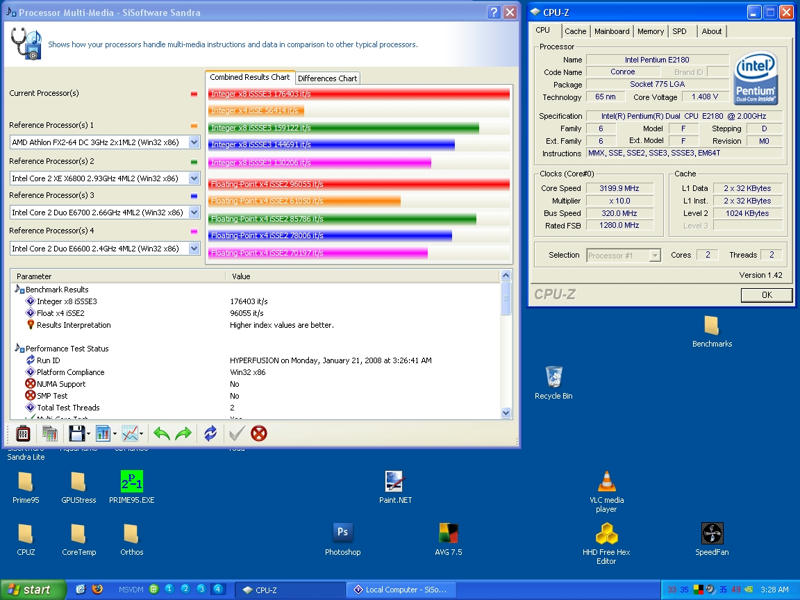This screenshot has height=600, width=800.
Task: Switch to virtual desktop 4 in the taskbar
Action: click(x=218, y=589)
